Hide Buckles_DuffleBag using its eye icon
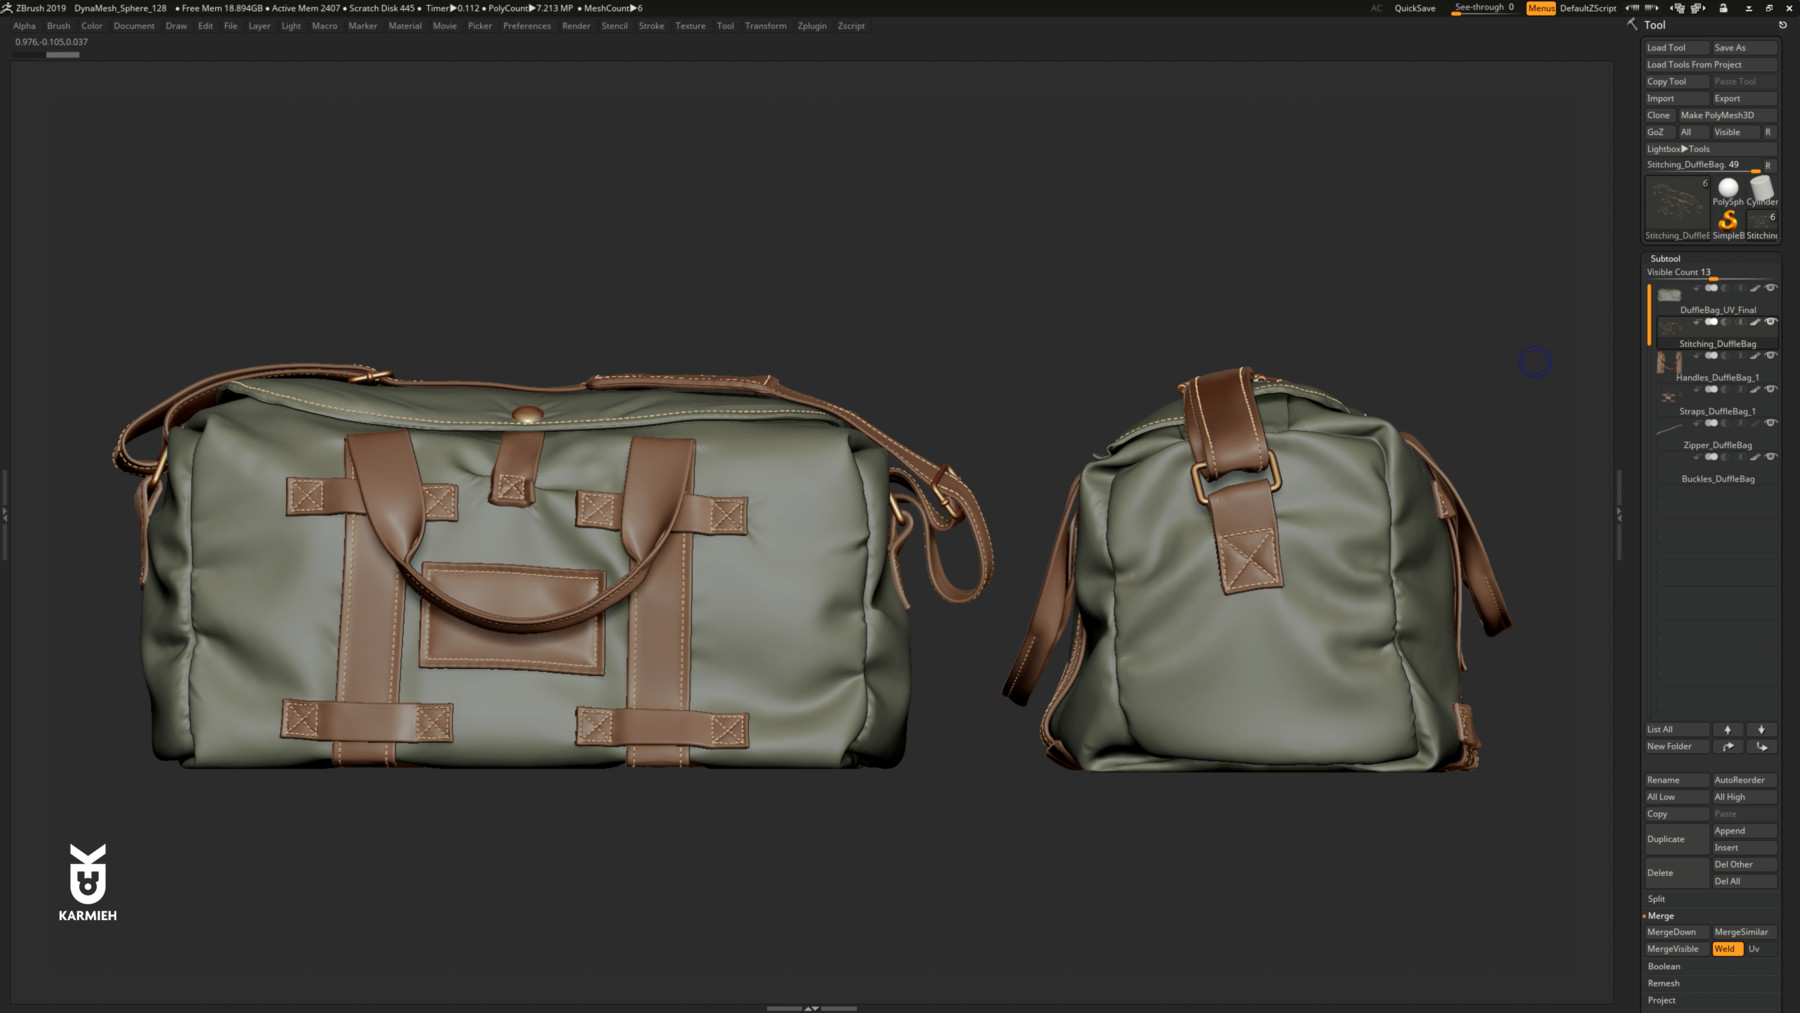1800x1013 pixels. 1771,457
